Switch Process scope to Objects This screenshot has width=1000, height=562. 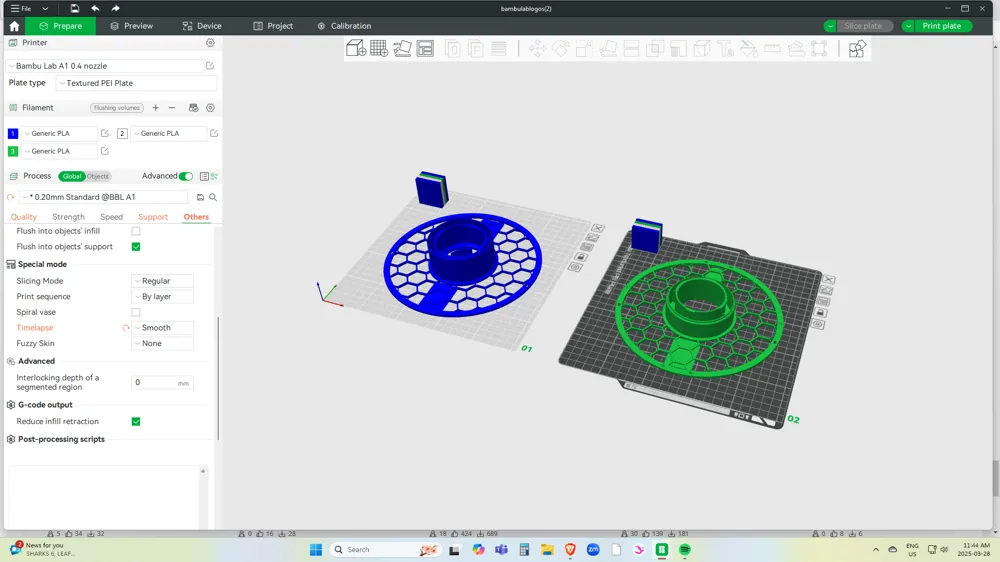tap(98, 176)
